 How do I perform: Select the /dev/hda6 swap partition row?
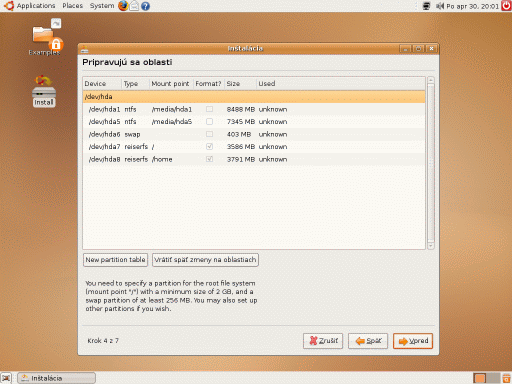(254, 134)
